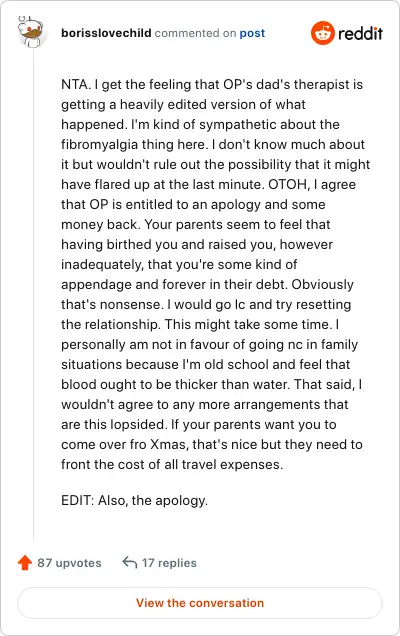Click the word "Xmas" in the comment

[168, 444]
